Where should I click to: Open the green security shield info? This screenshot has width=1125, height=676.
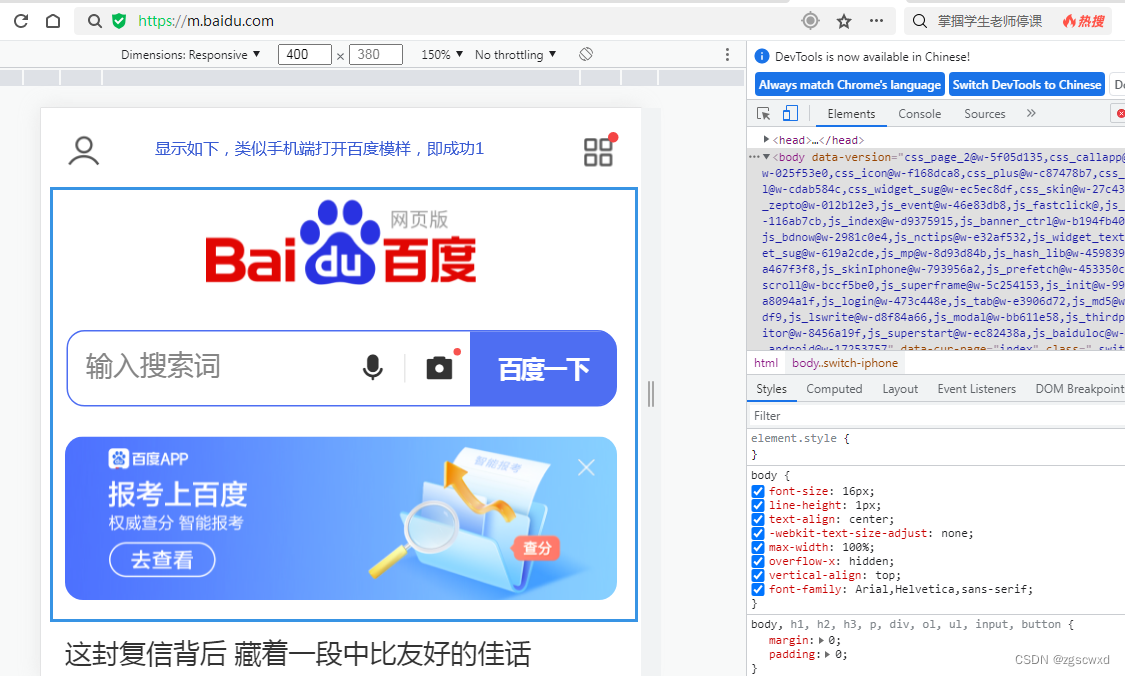[119, 22]
